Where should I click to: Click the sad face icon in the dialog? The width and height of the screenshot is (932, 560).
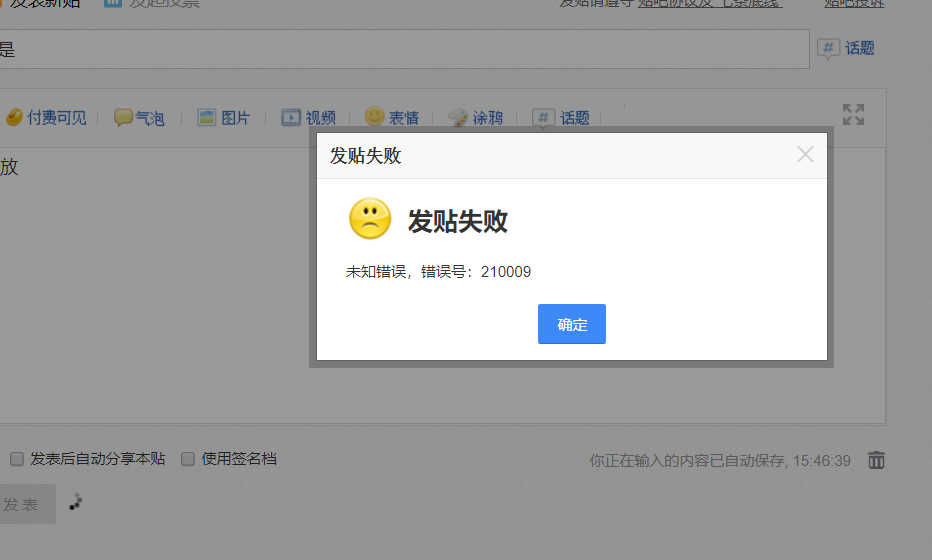click(370, 218)
